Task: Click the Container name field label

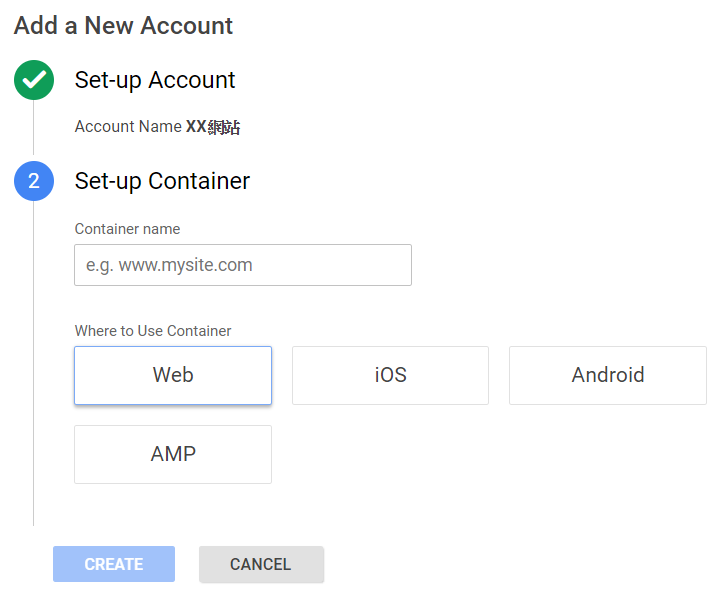Action: click(127, 229)
